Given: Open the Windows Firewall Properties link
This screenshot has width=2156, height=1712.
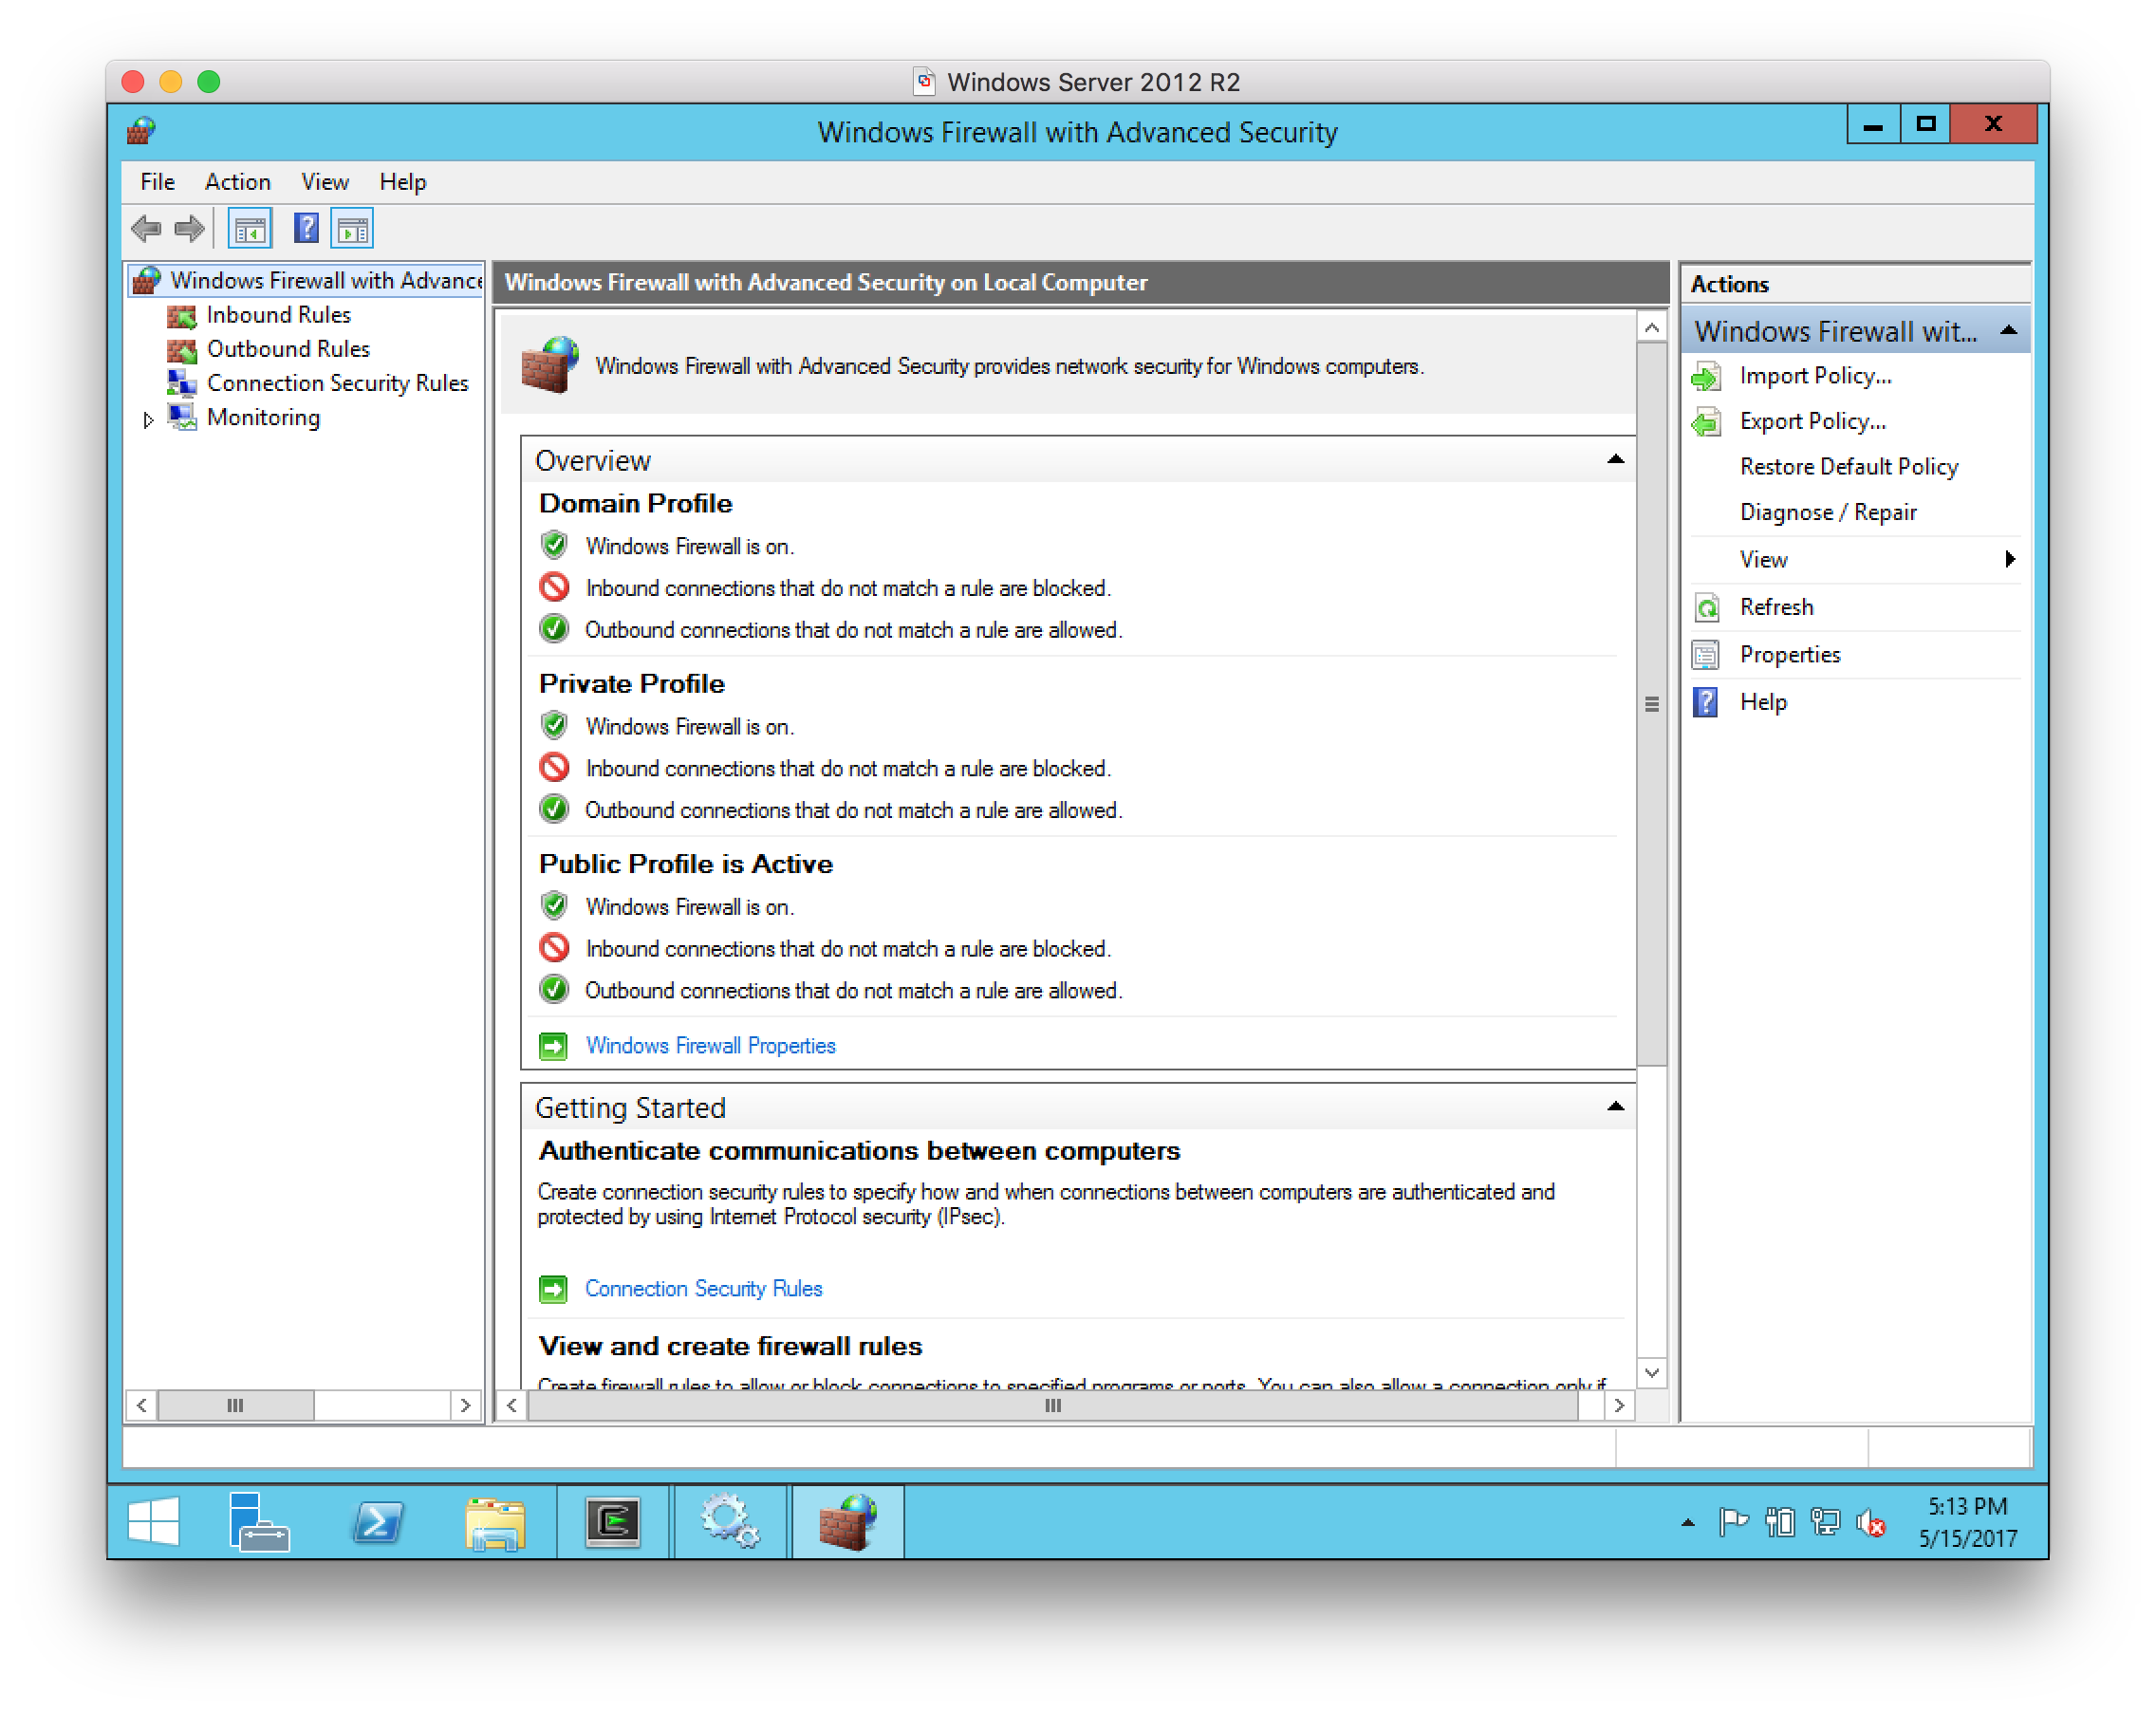Looking at the screenshot, I should point(710,1046).
